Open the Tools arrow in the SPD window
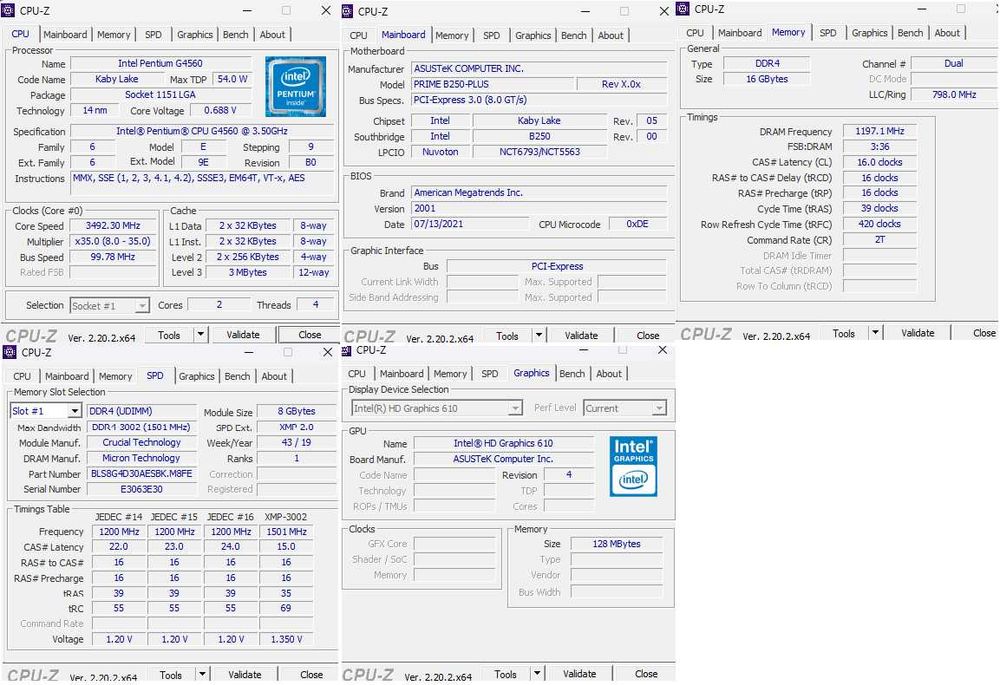Image resolution: width=1000 pixels, height=685 pixels. coord(202,674)
